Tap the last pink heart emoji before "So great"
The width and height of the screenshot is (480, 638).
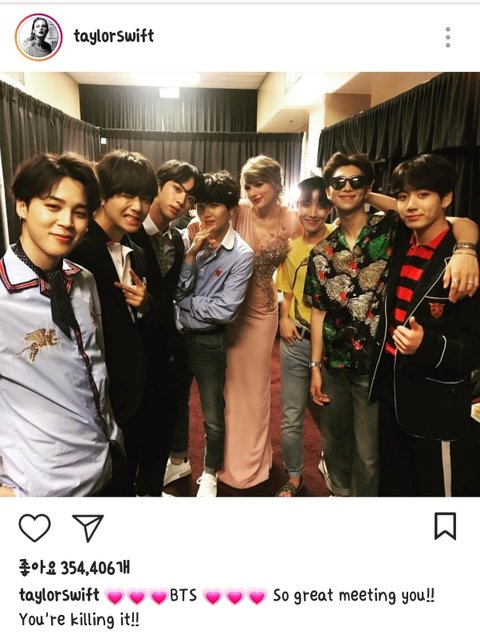(x=257, y=596)
